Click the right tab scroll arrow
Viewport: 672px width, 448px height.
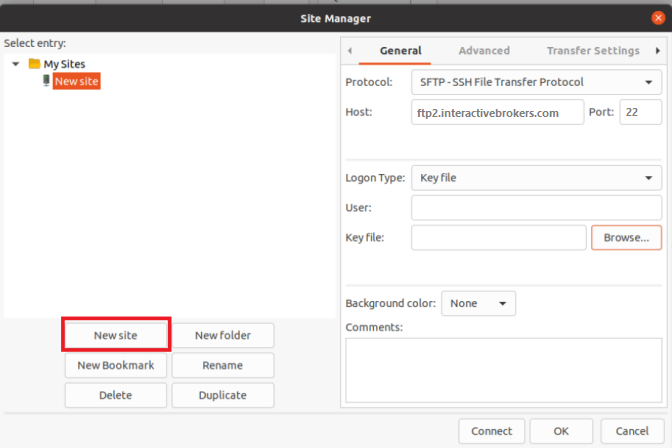(x=657, y=51)
